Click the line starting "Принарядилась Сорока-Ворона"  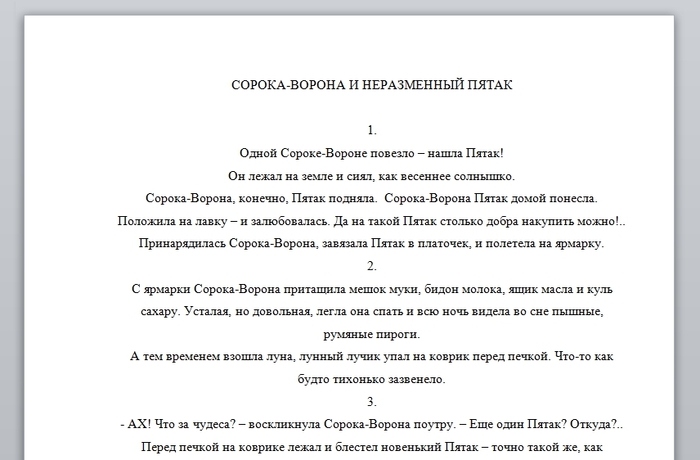[x=371, y=243]
